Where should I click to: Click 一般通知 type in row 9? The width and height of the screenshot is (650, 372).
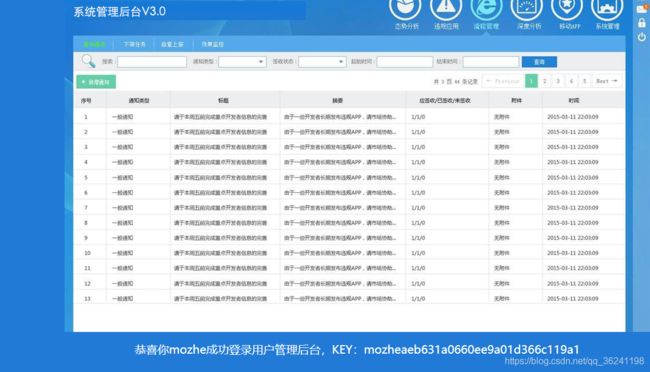pyautogui.click(x=122, y=238)
